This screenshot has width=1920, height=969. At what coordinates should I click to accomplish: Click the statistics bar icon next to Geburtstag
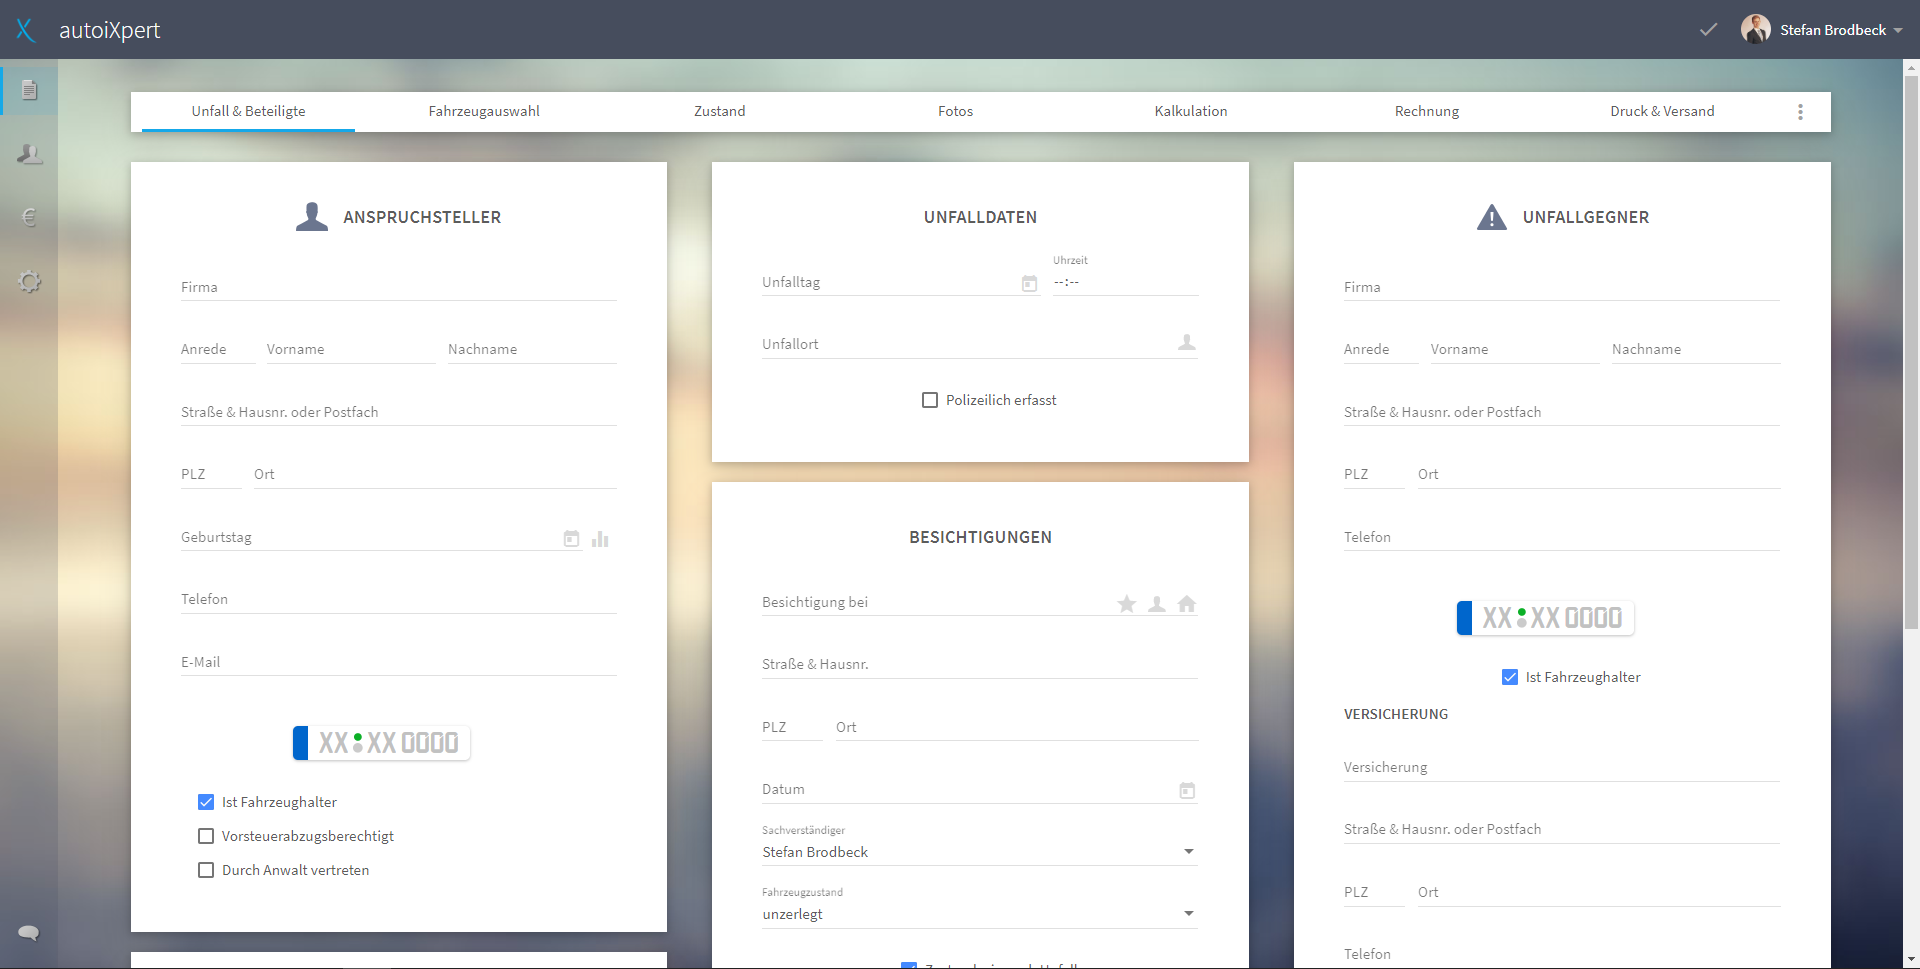(x=600, y=539)
